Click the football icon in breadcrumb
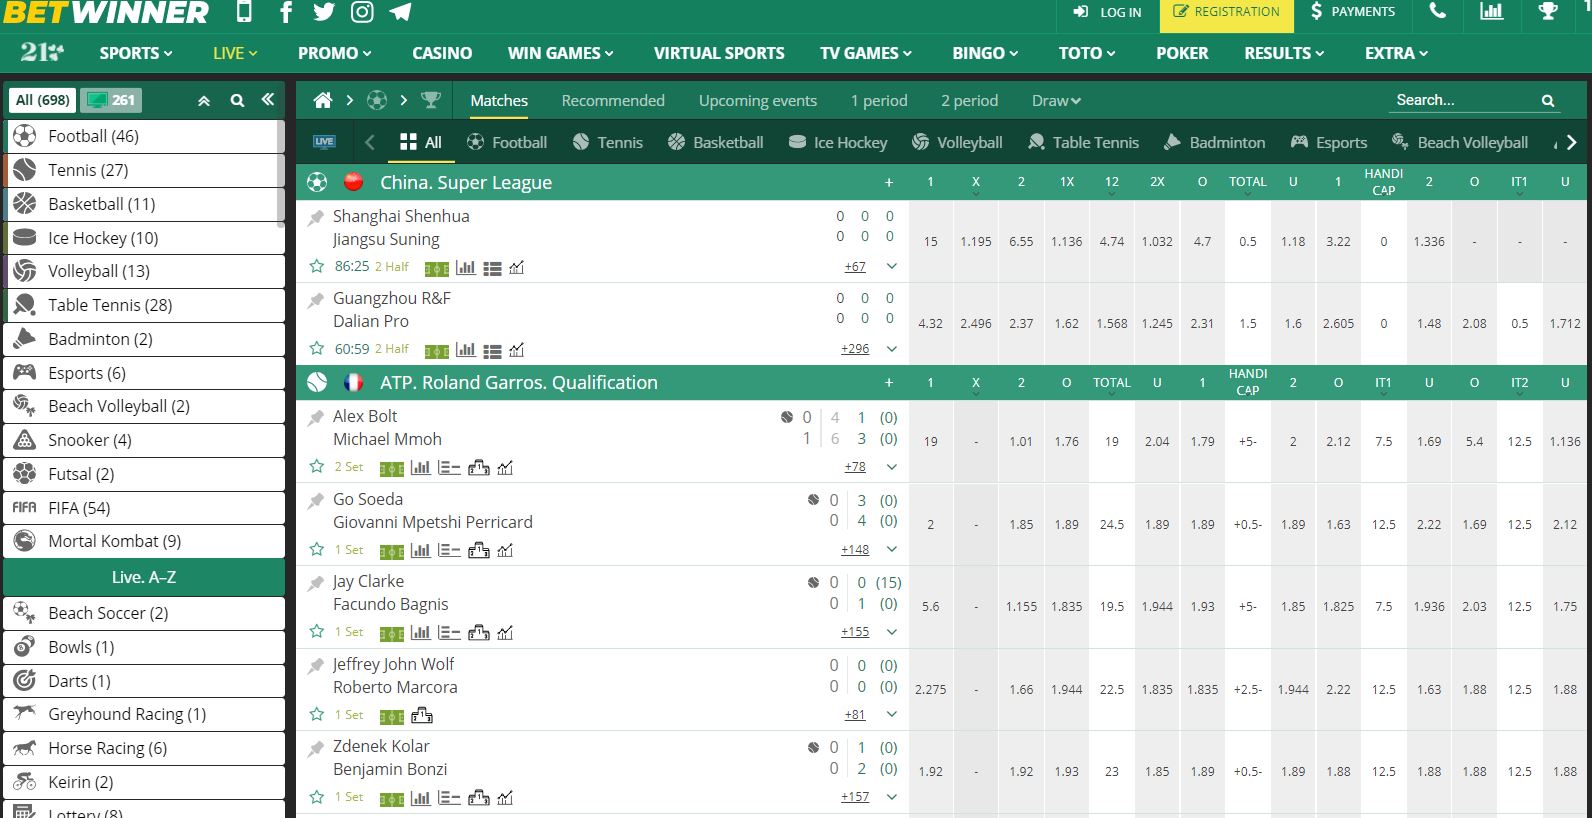Screen dimensions: 1592x818 pos(377,100)
